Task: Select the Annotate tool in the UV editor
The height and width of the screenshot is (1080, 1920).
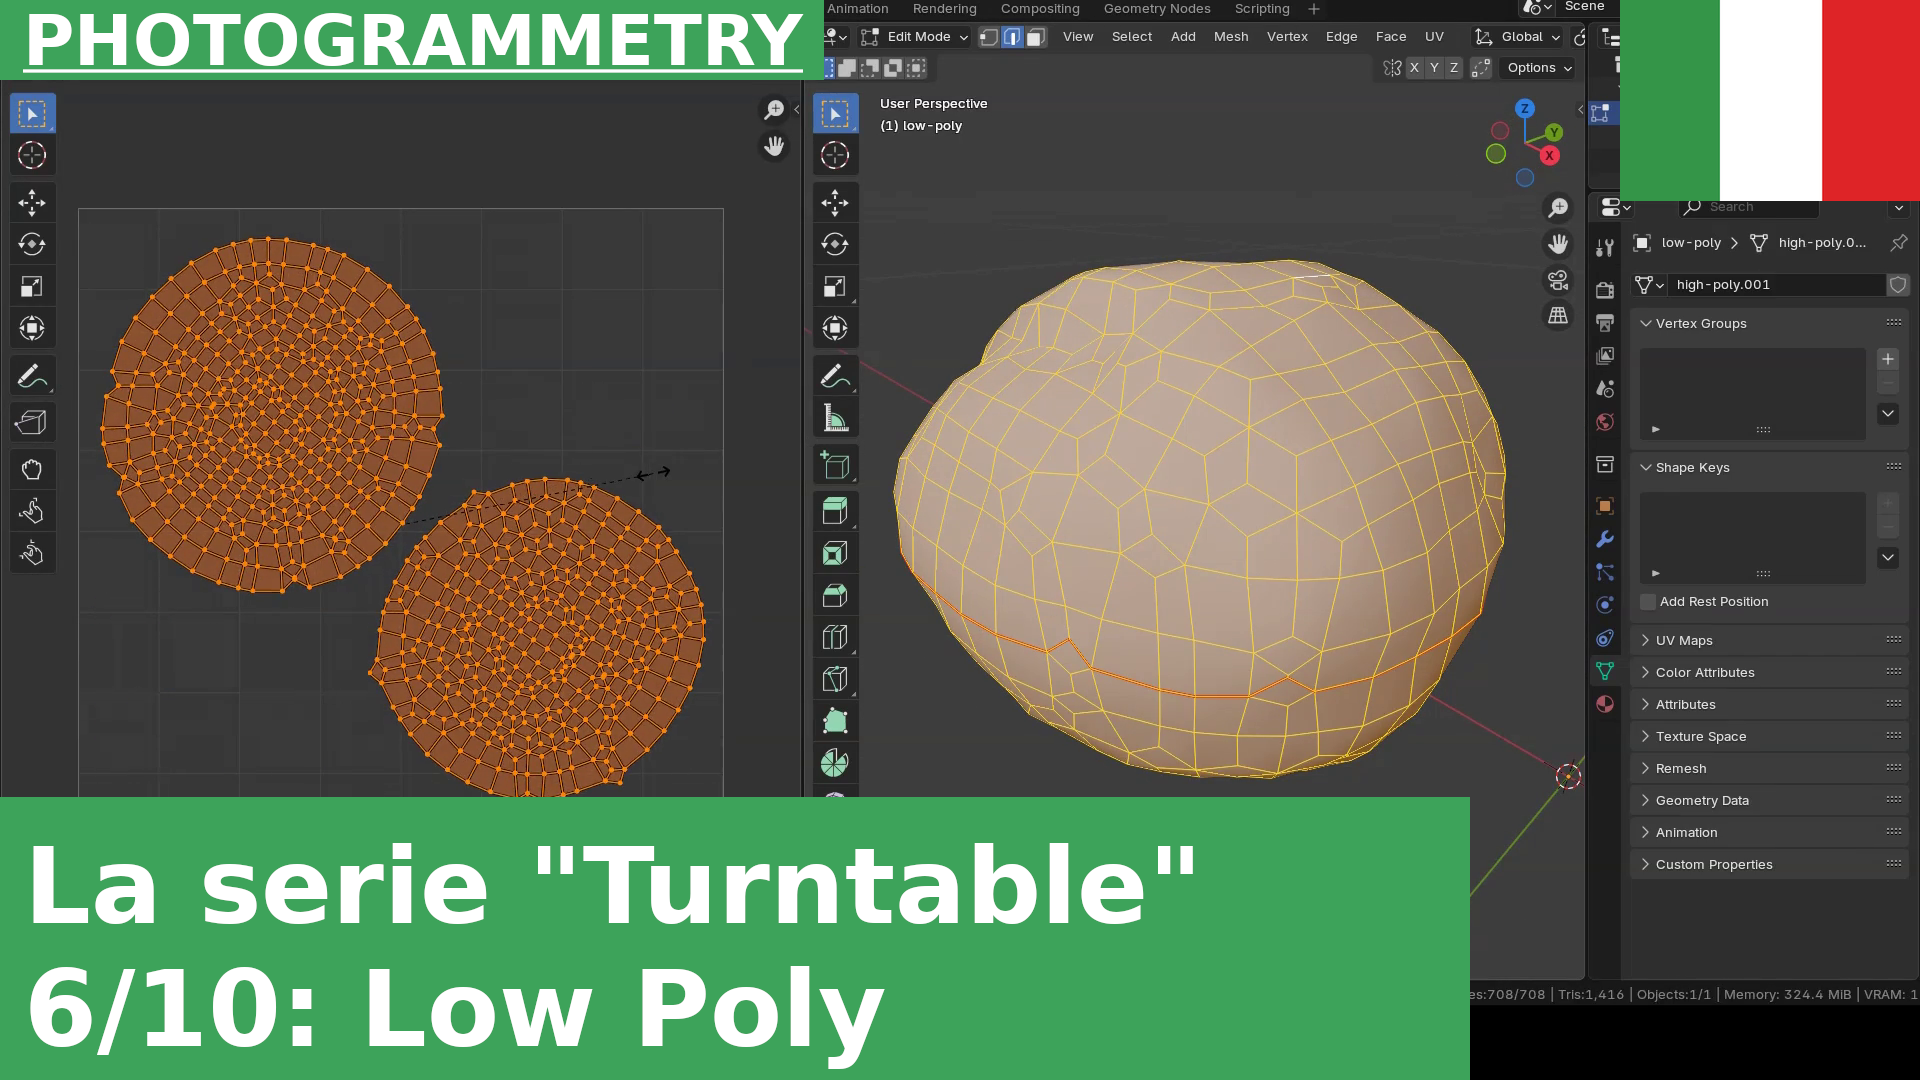Action: point(32,377)
